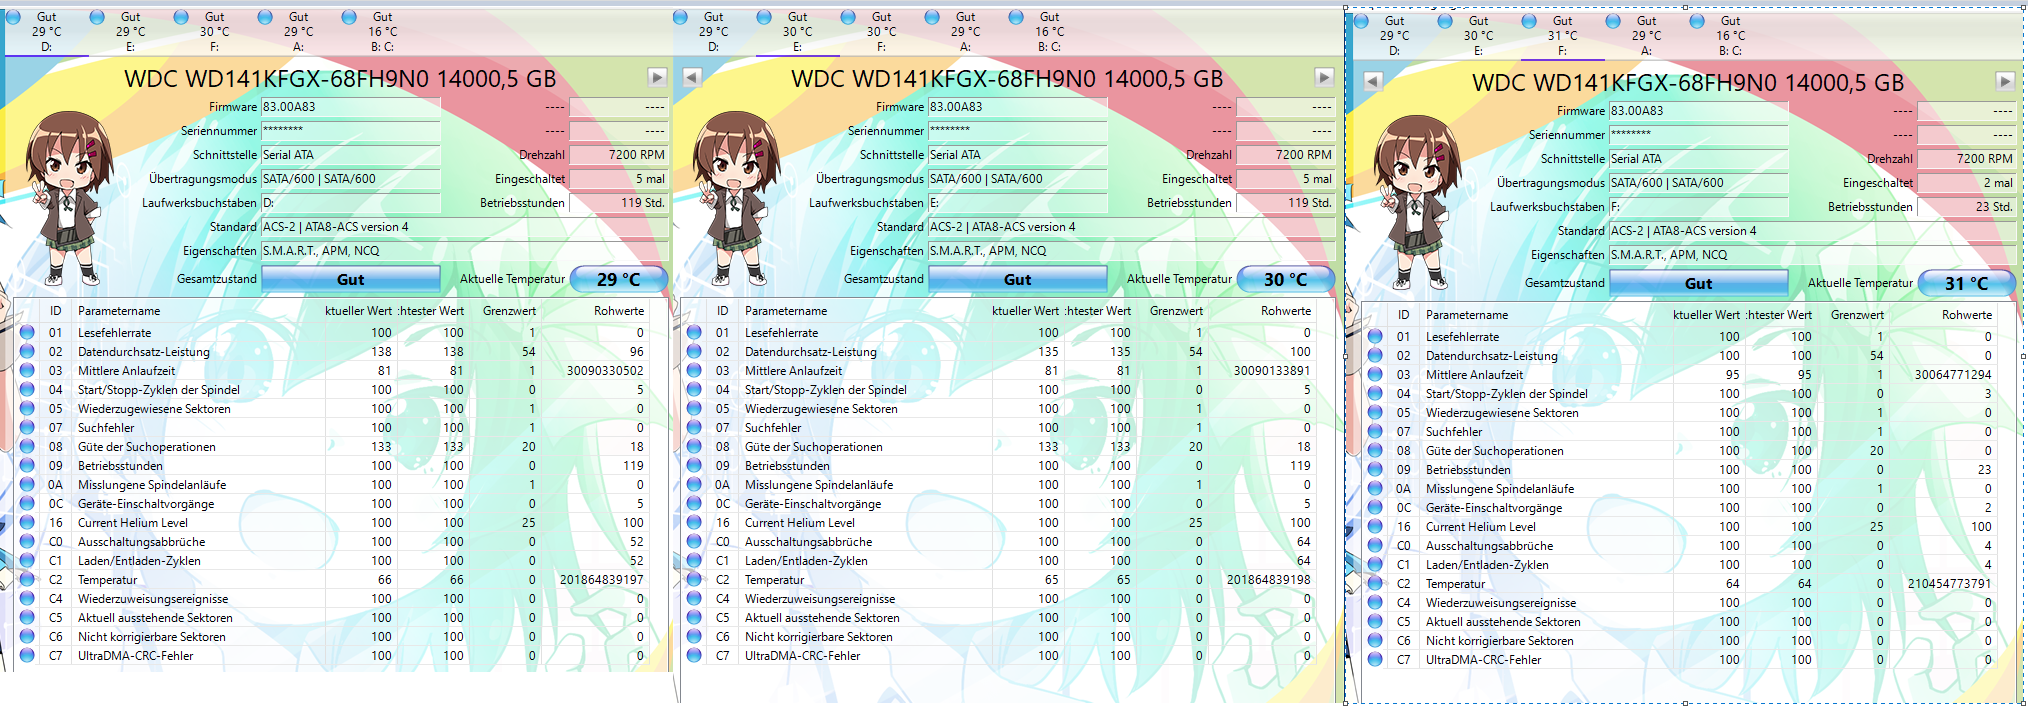Click Seriennummer field in E: window
This screenshot has width=2028, height=712.
click(x=1018, y=130)
